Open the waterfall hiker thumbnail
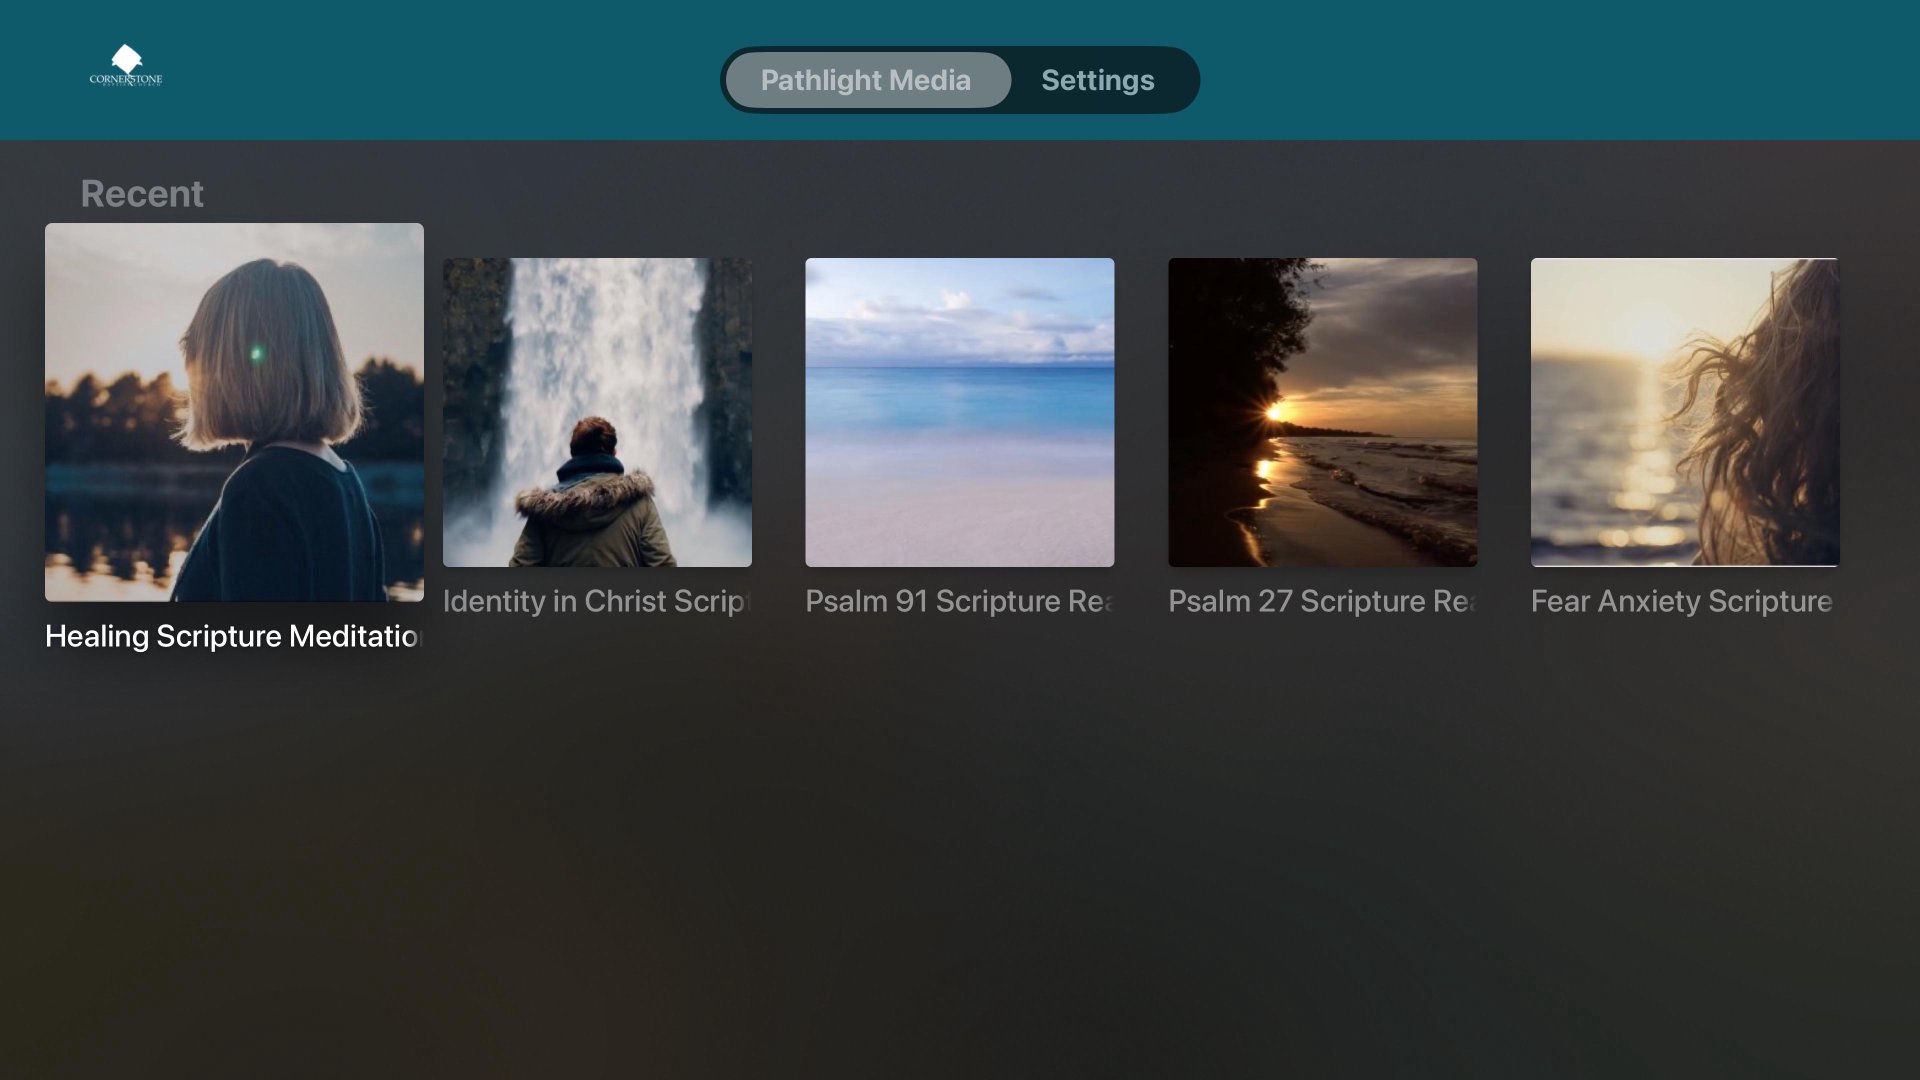The width and height of the screenshot is (1920, 1080). coord(597,412)
